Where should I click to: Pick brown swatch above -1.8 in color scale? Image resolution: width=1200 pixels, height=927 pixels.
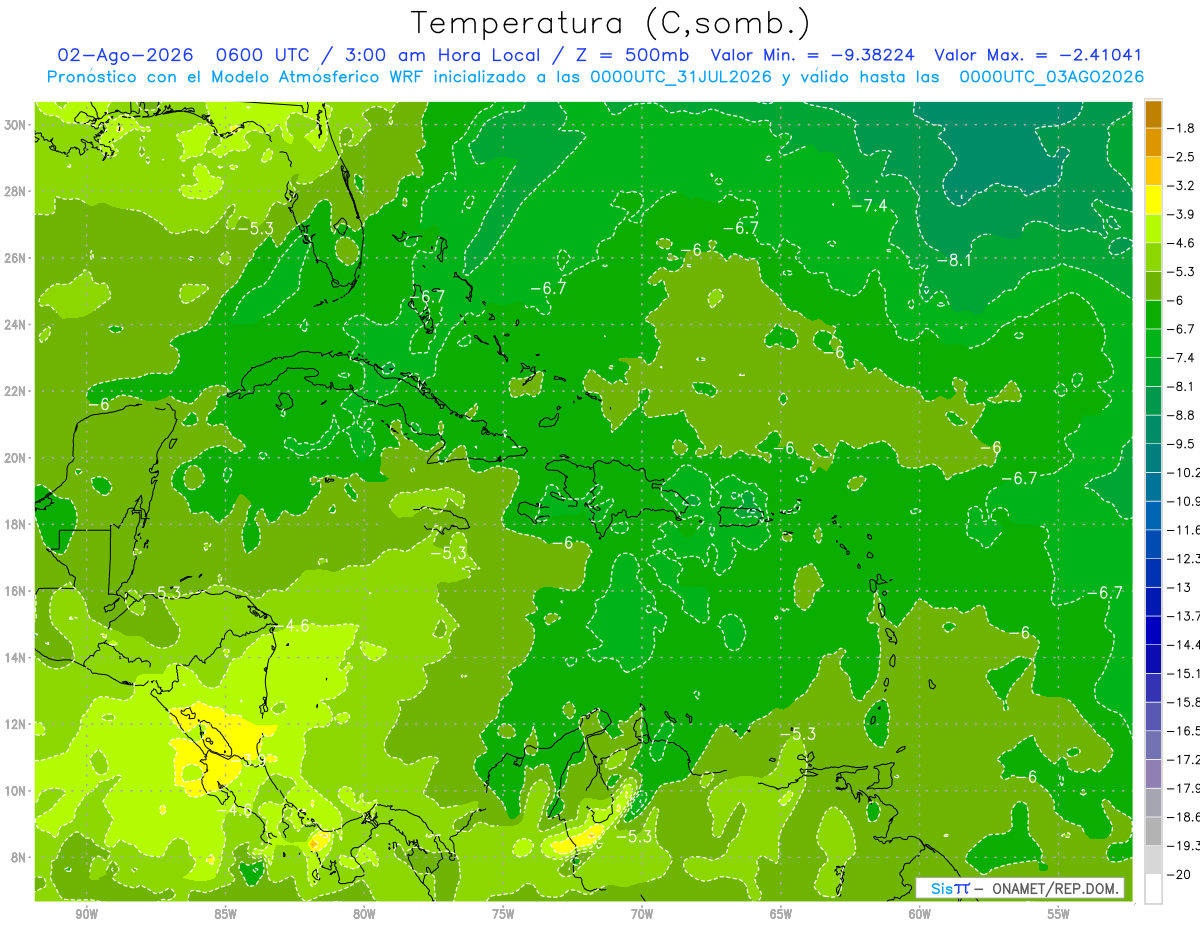point(1153,114)
